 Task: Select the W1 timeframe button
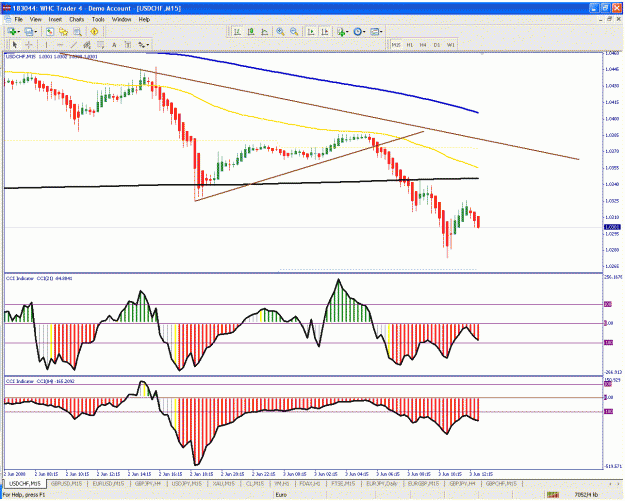pos(450,45)
